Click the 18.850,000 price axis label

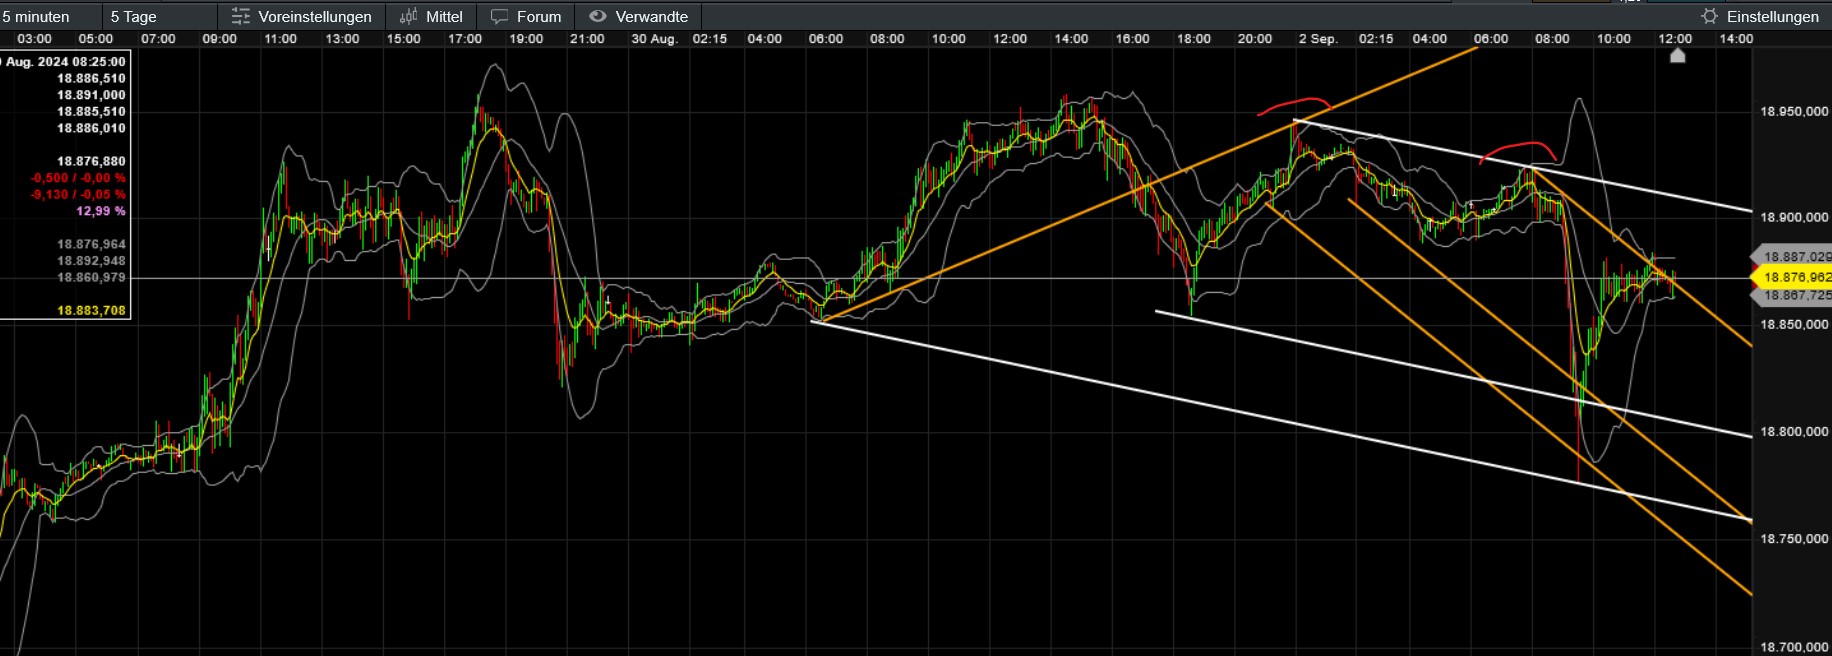(x=1794, y=324)
